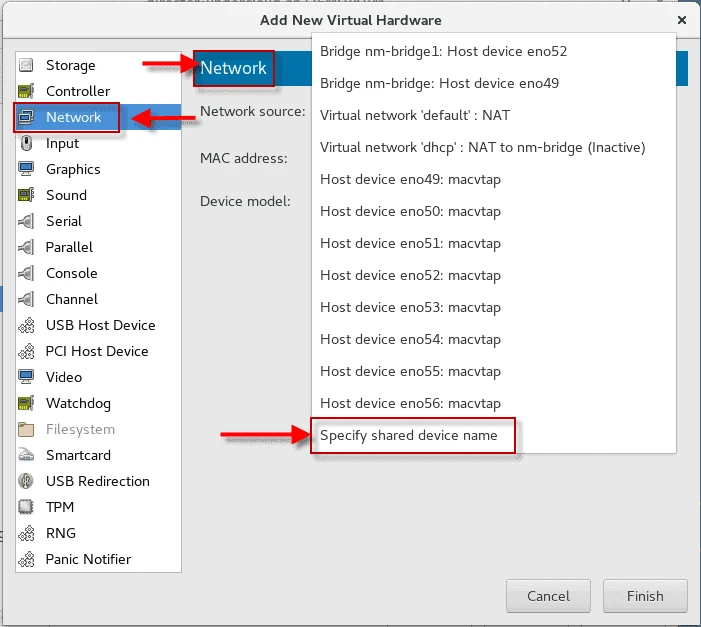Select Panic Notifier entry
Viewport: 701px width, 627px height.
click(x=98, y=559)
